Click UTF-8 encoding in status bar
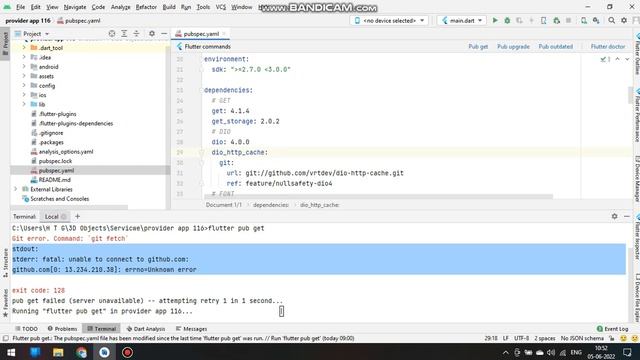This screenshot has width=640, height=360. click(521, 338)
